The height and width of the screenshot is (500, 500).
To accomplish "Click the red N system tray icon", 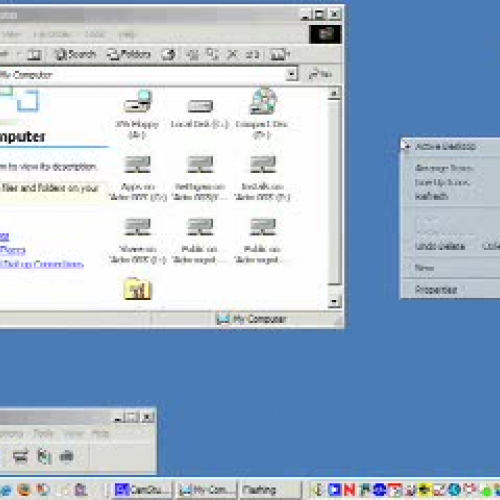I will [349, 490].
